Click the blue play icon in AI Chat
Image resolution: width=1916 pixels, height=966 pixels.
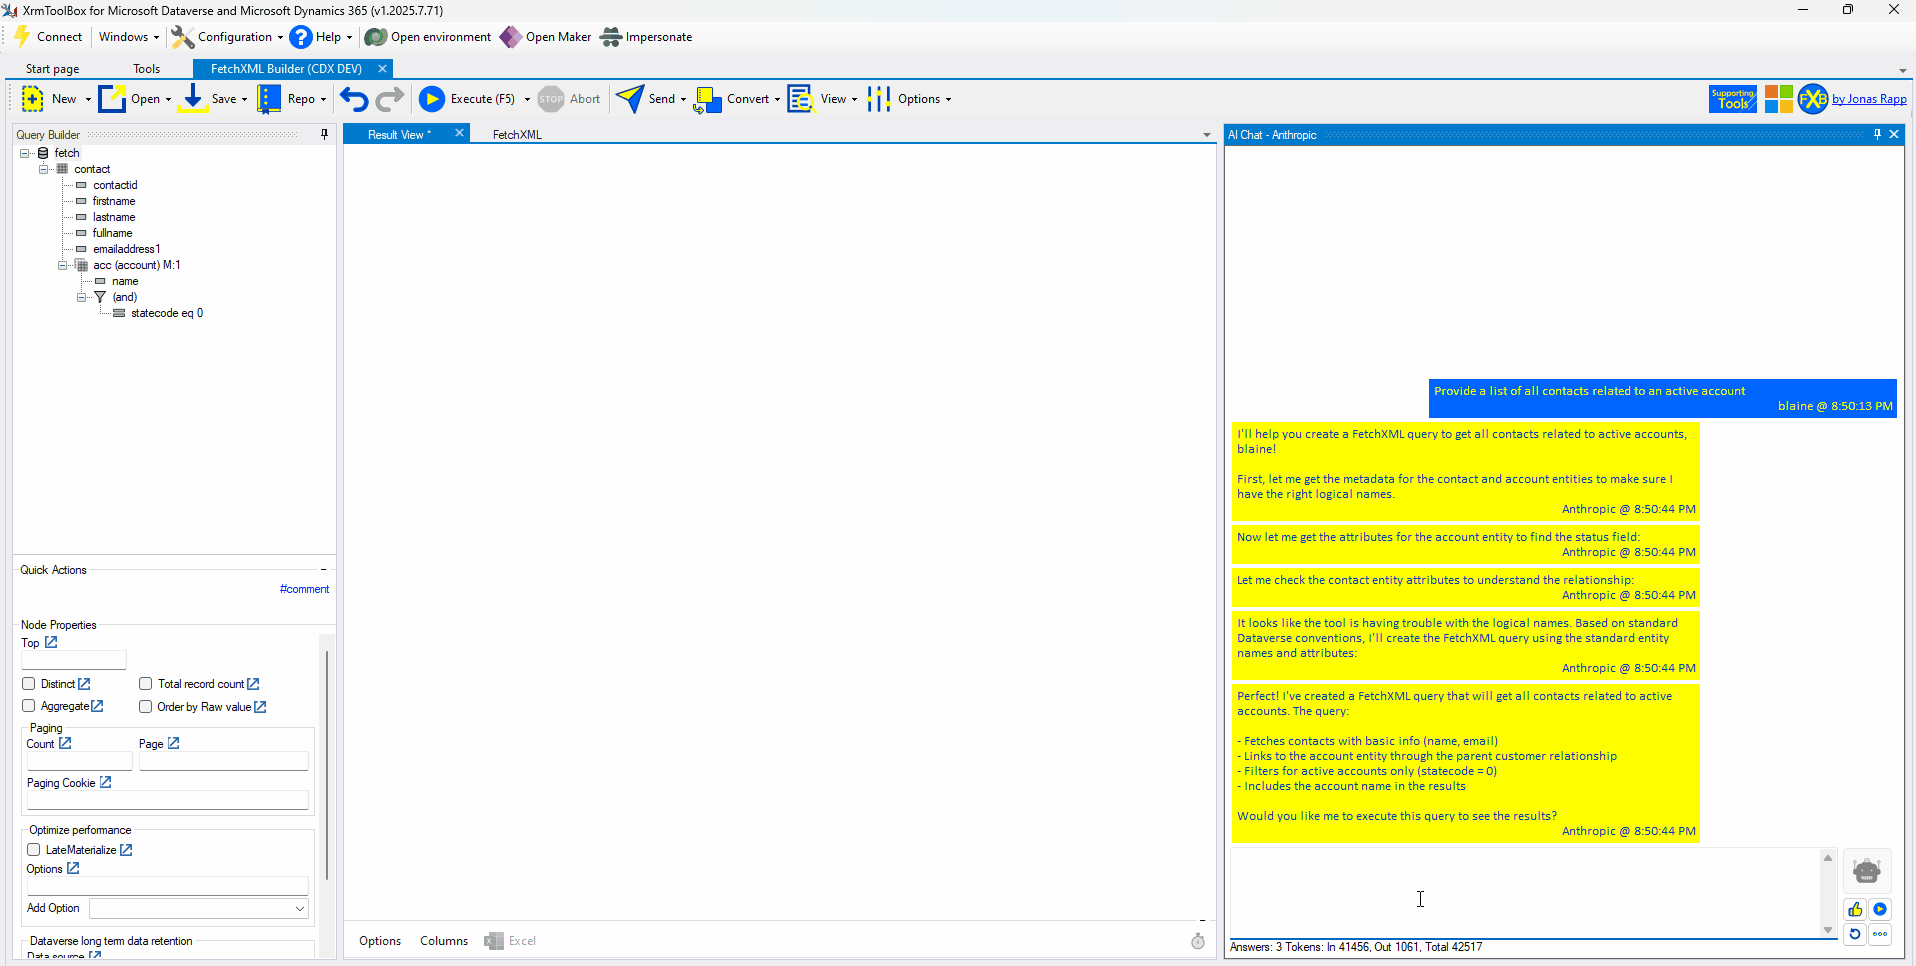(x=1880, y=909)
